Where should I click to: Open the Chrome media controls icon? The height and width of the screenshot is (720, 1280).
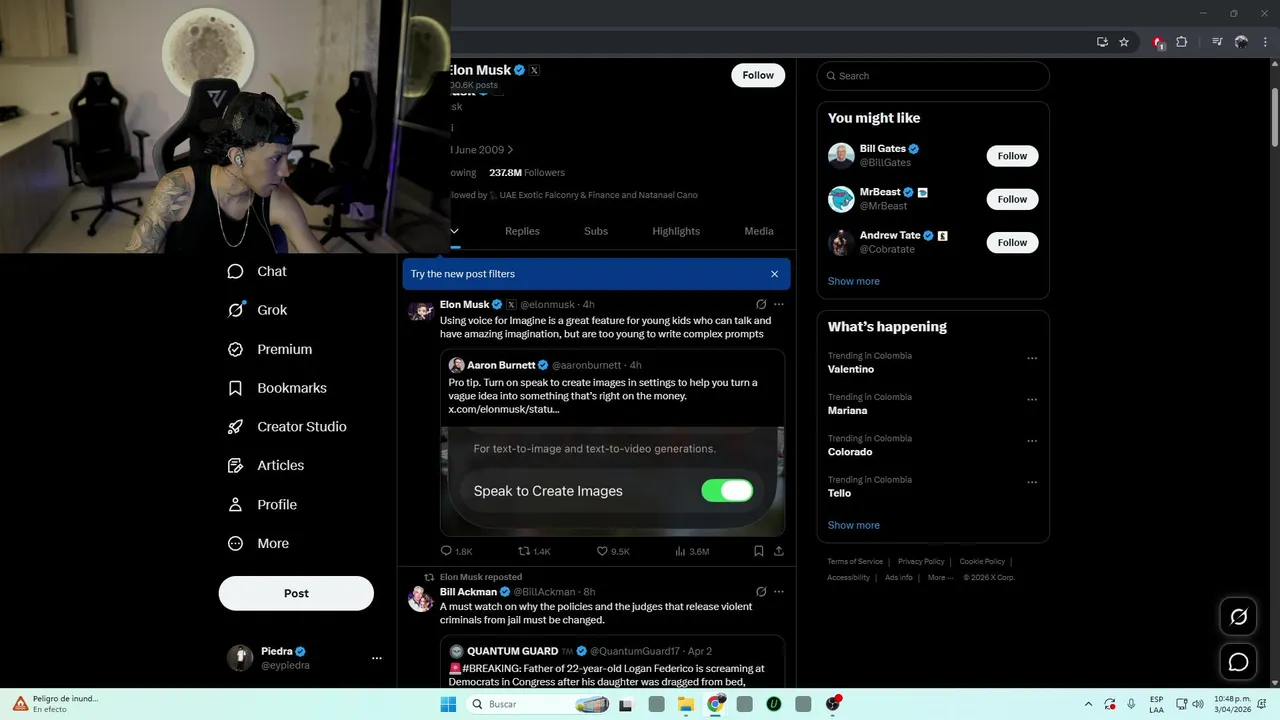[1217, 42]
